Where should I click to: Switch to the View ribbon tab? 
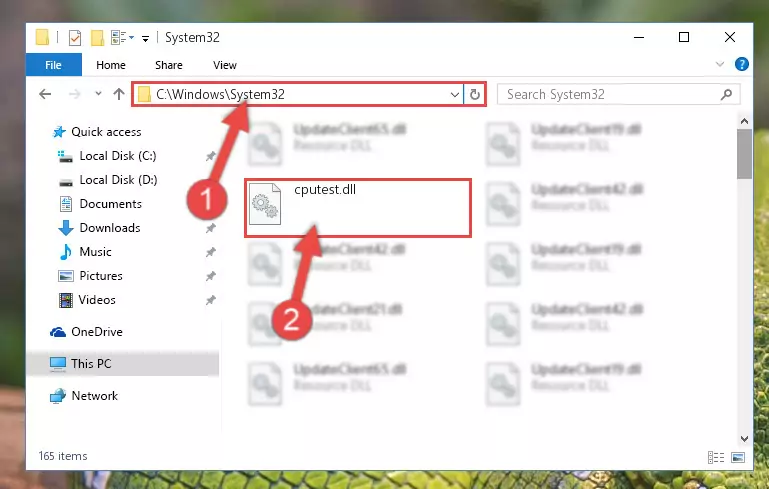click(225, 65)
